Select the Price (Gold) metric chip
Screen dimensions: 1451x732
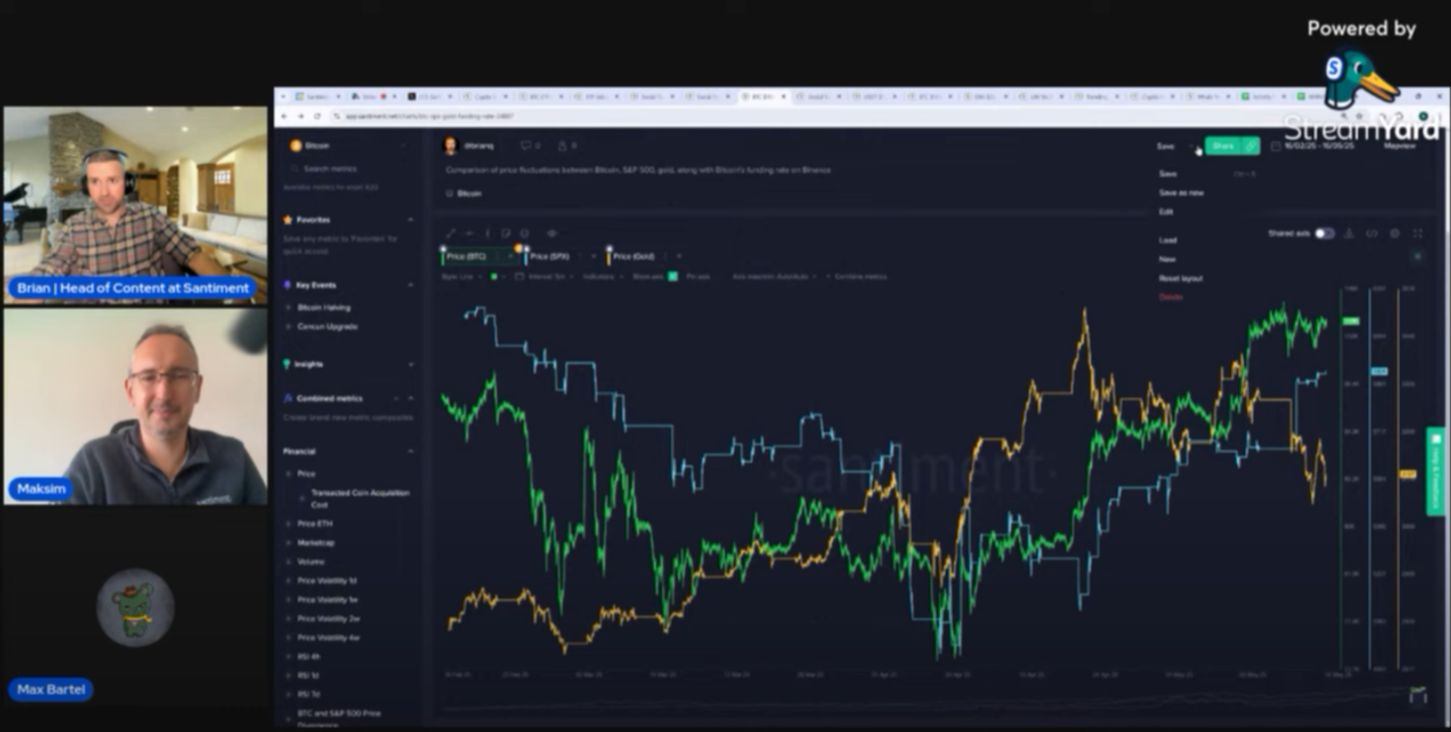(633, 256)
